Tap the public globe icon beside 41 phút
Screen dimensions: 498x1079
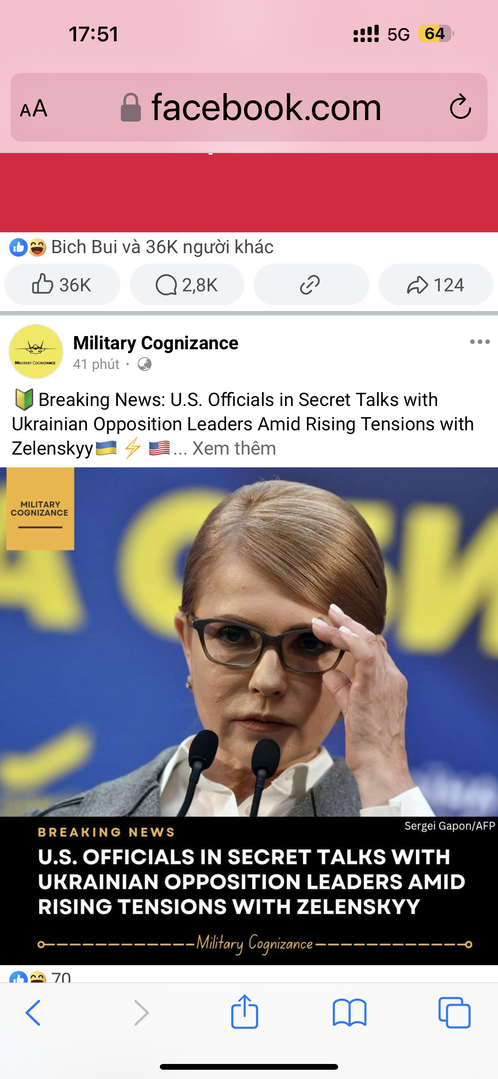click(144, 364)
